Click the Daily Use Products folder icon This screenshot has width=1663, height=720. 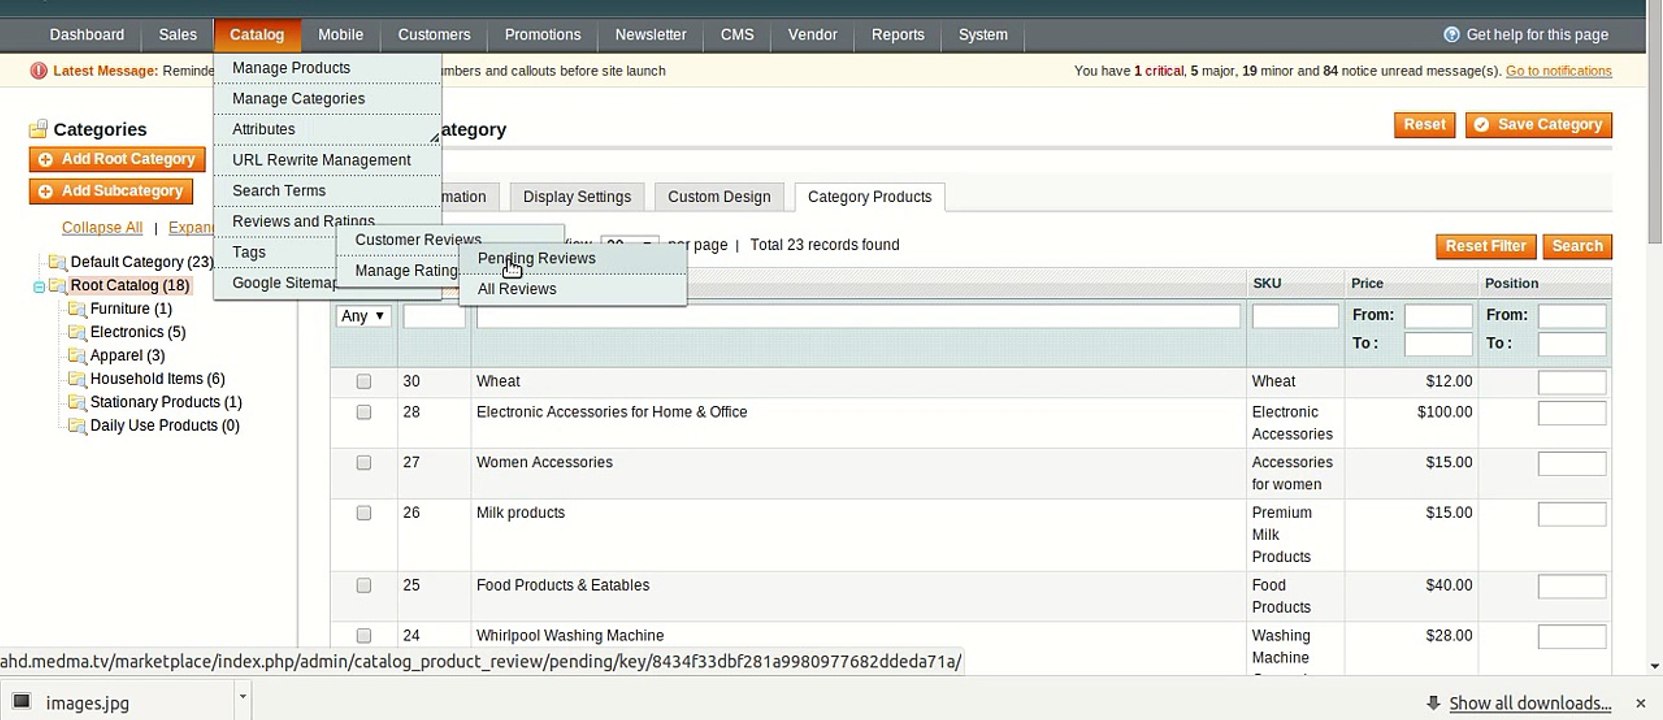click(x=77, y=426)
